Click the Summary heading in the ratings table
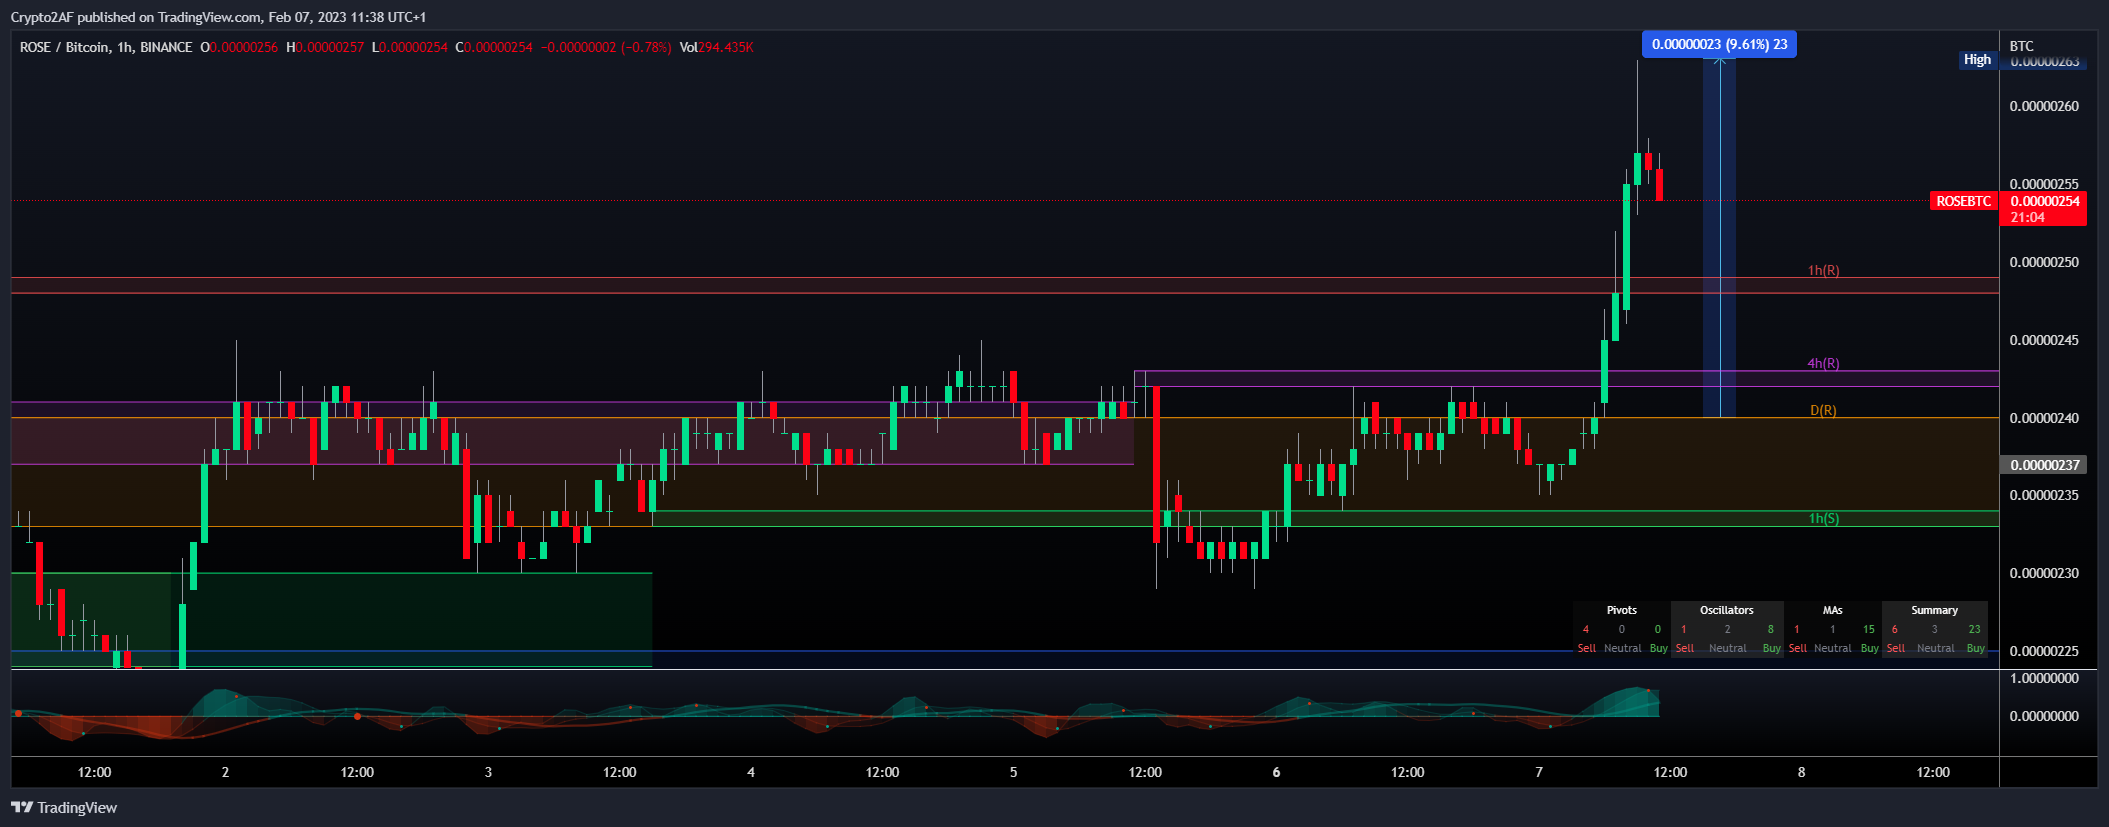This screenshot has height=827, width=2109. [1934, 610]
